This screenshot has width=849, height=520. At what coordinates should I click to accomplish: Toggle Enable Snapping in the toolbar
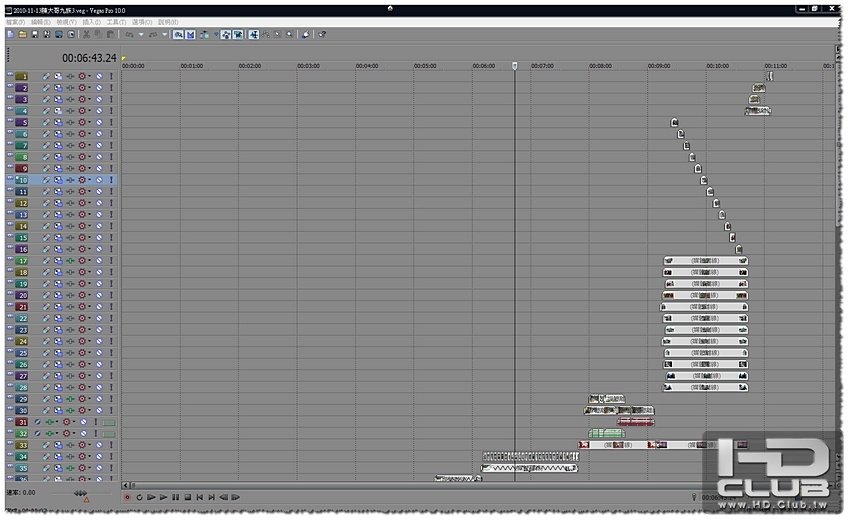178,34
